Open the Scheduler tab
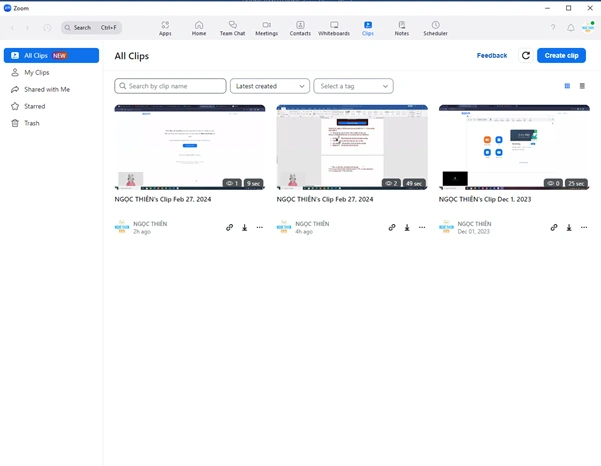The width and height of the screenshot is (601, 466). (x=435, y=28)
